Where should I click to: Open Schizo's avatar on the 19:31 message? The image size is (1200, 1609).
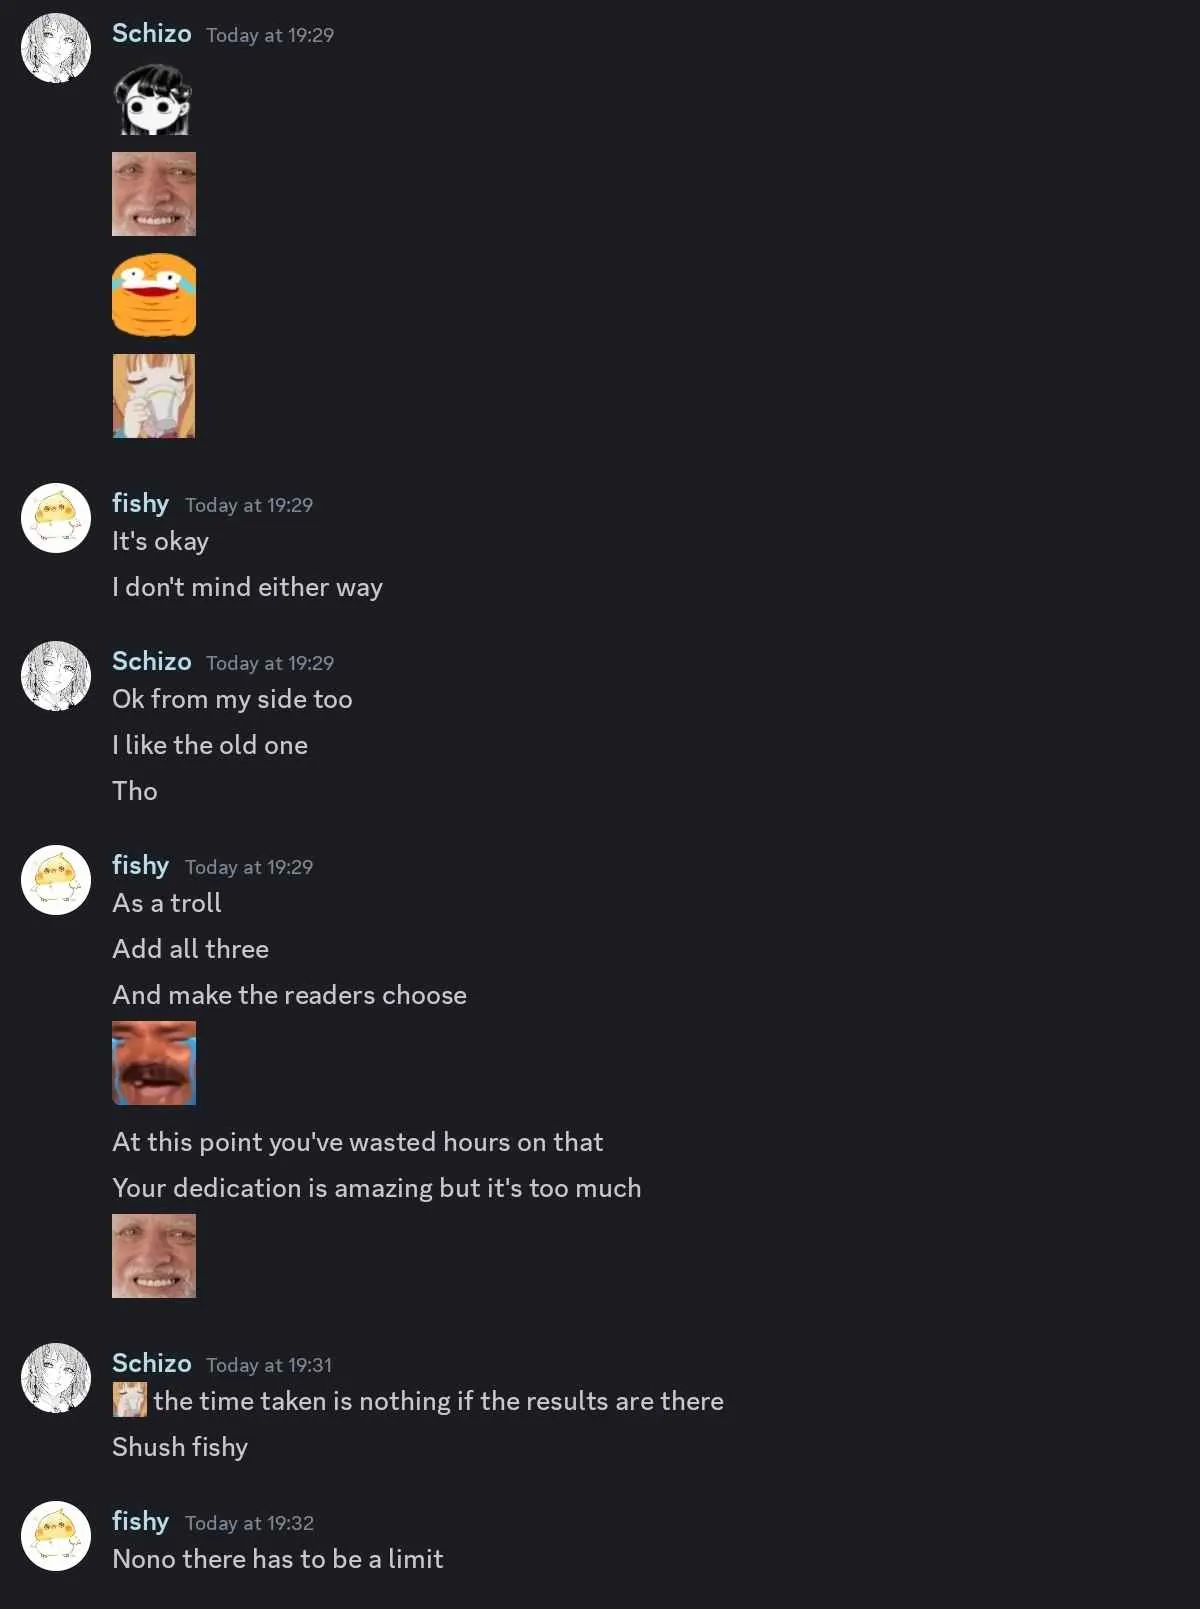[x=56, y=1378]
